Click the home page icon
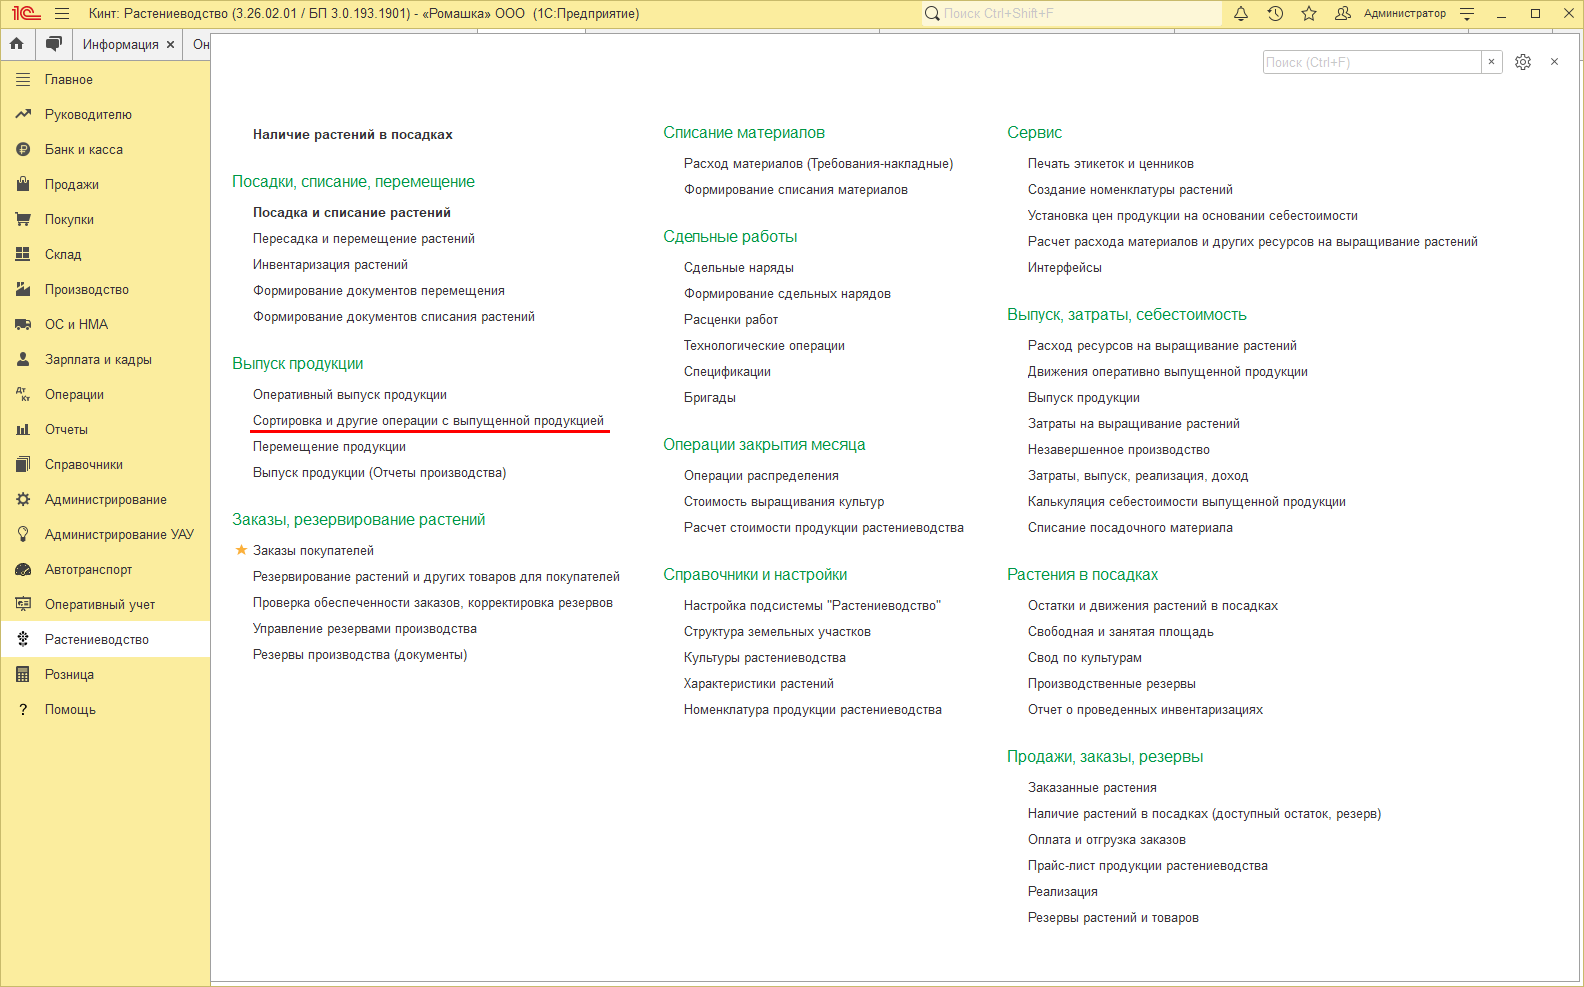The image size is (1584, 987). (17, 44)
